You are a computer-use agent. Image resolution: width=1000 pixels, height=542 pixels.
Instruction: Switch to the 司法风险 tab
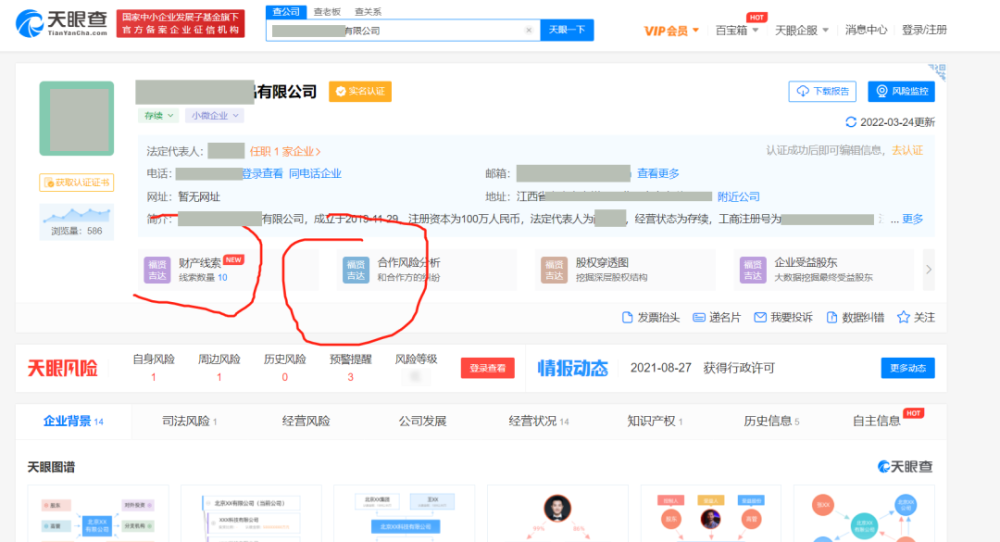click(x=189, y=421)
